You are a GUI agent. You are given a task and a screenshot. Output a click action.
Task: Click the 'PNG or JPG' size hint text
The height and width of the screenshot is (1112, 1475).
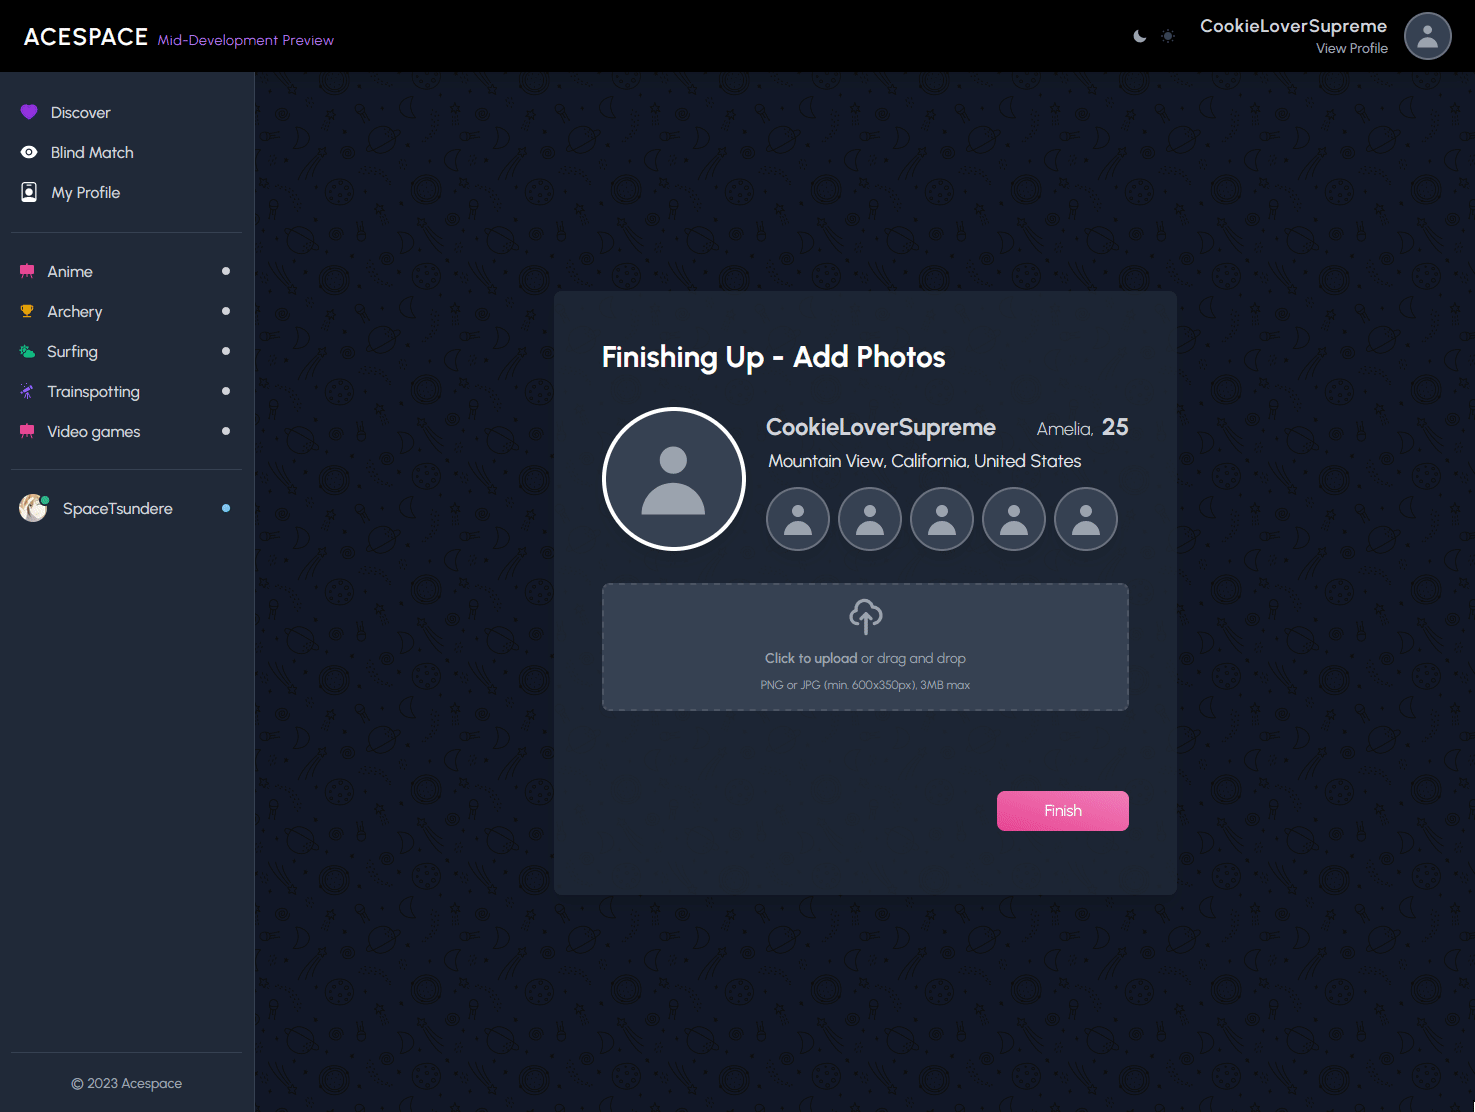(x=865, y=685)
